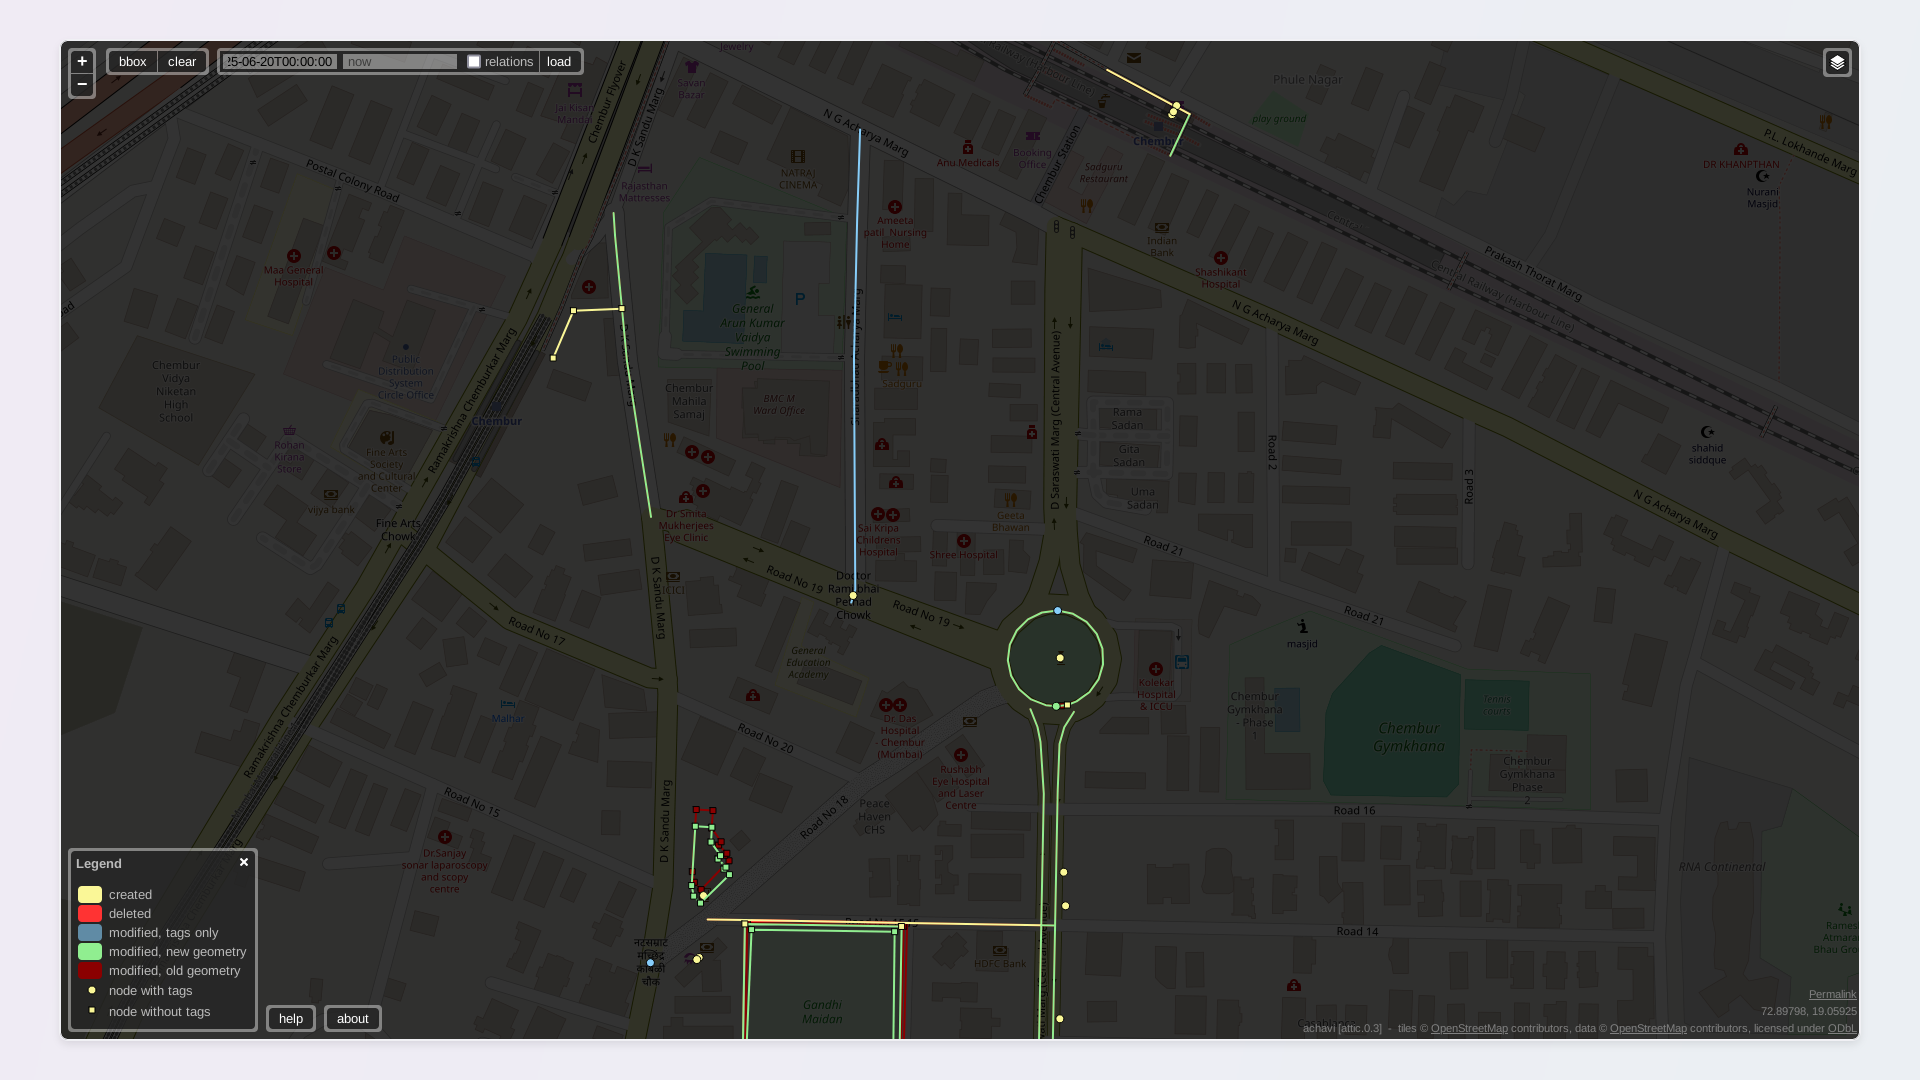The image size is (1920, 1080).
Task: Select the created node in roundabout center
Action: tap(1060, 658)
